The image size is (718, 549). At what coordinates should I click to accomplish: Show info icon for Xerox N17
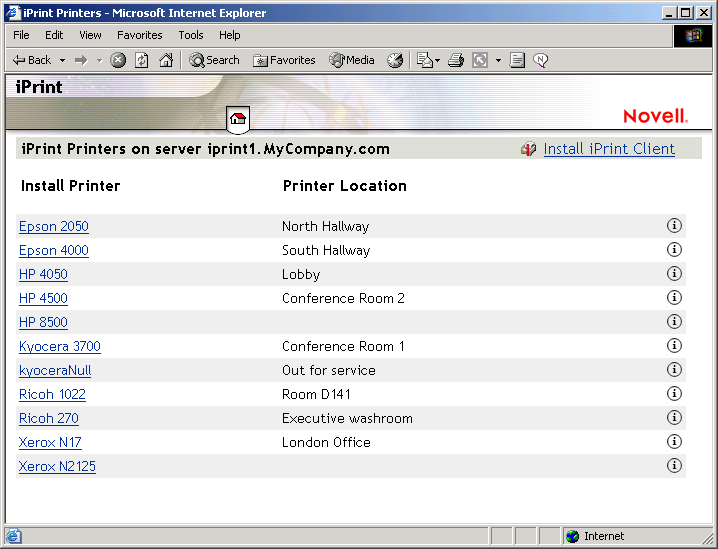[x=674, y=441]
